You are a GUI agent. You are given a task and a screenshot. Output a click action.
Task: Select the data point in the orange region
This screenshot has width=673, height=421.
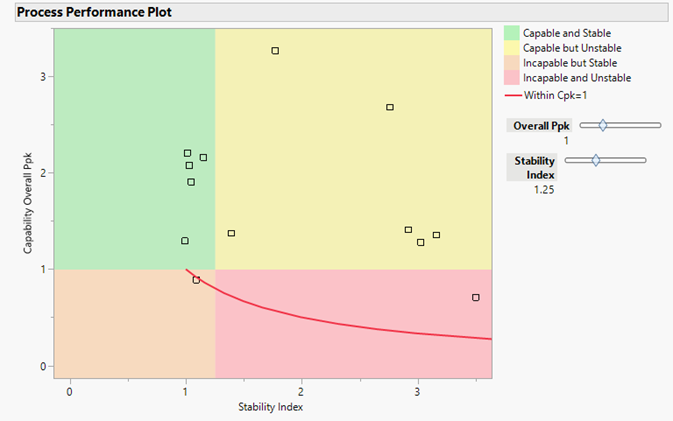(x=196, y=280)
